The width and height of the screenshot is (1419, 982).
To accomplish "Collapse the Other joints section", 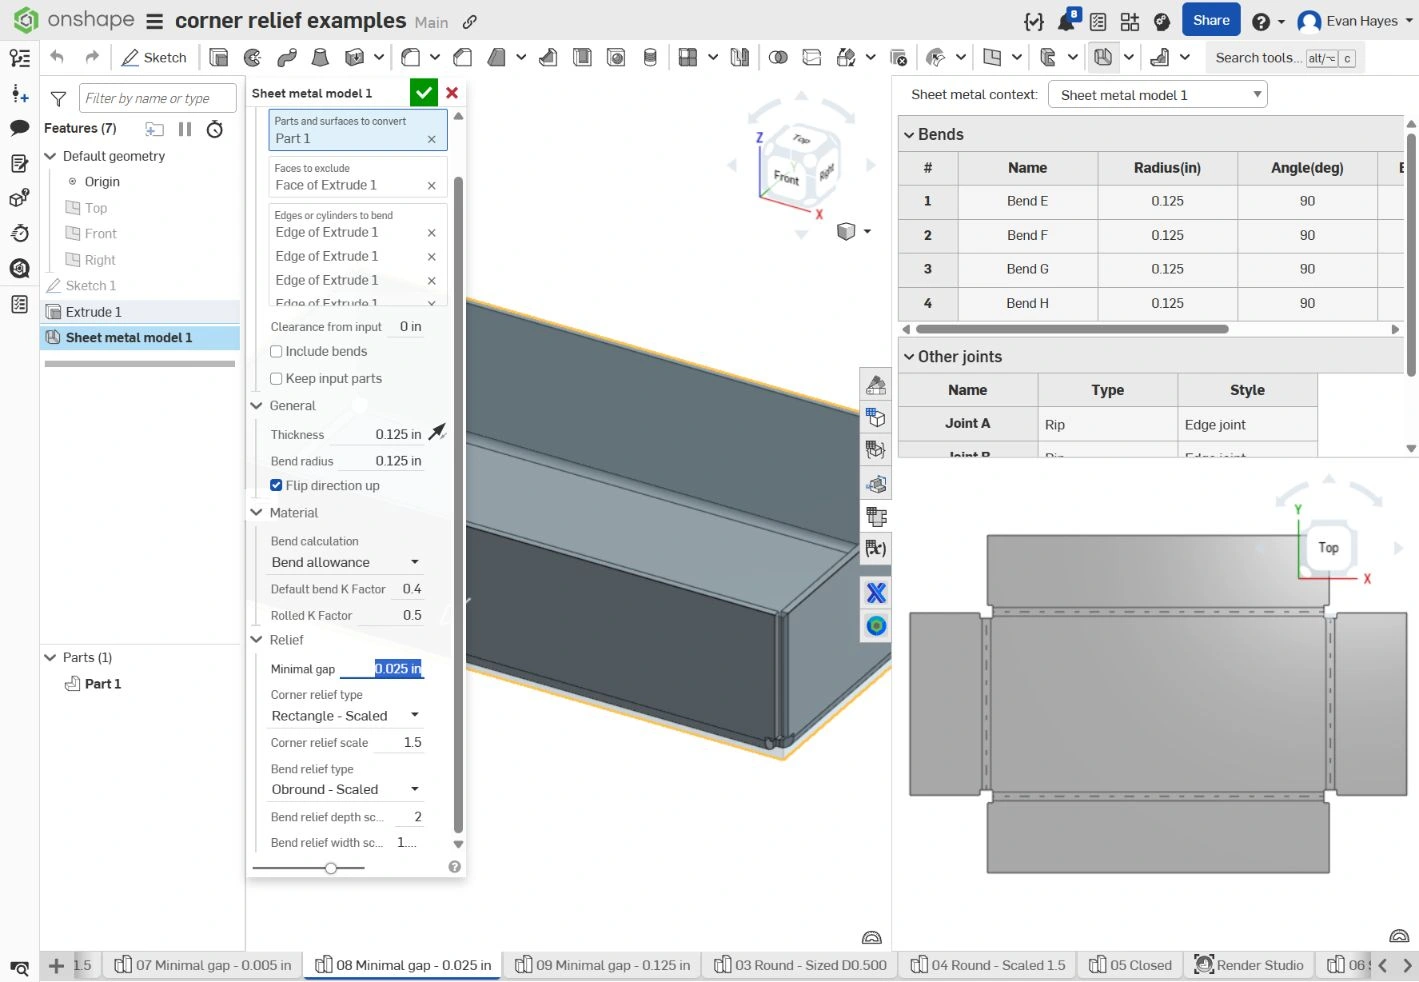I will 909,357.
